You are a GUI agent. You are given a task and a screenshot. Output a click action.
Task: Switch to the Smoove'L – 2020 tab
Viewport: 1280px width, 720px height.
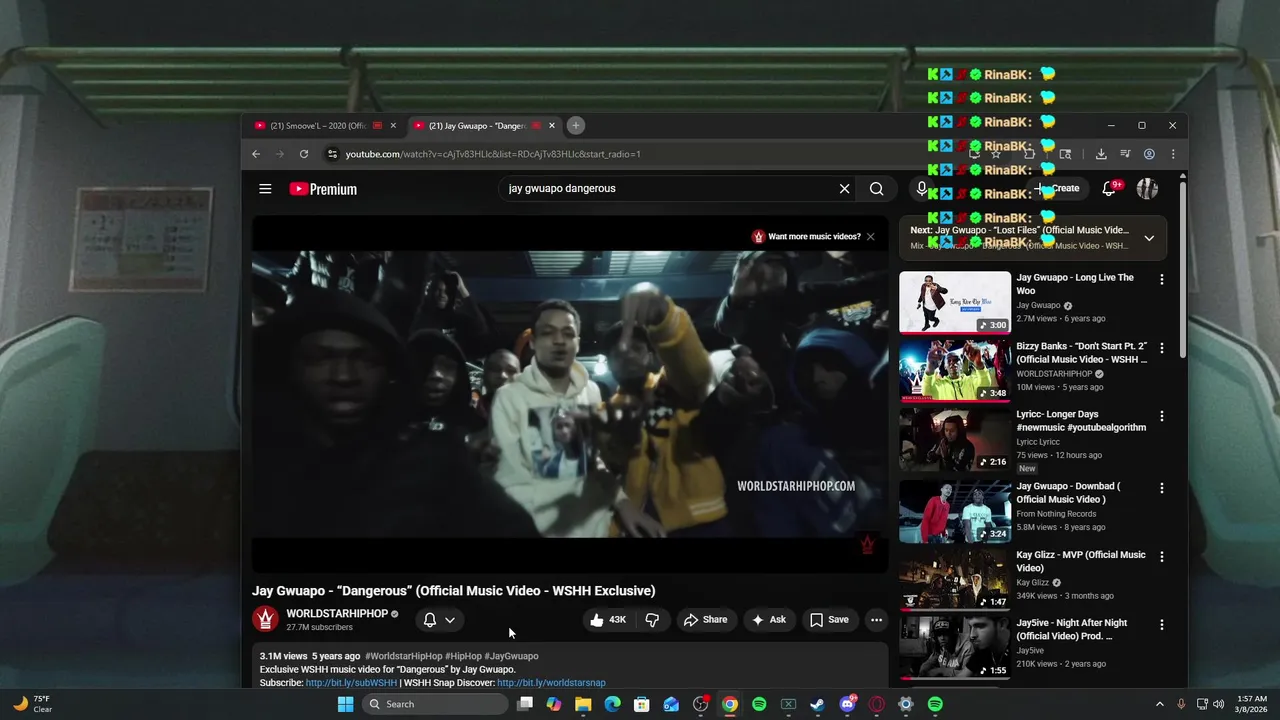click(x=318, y=126)
